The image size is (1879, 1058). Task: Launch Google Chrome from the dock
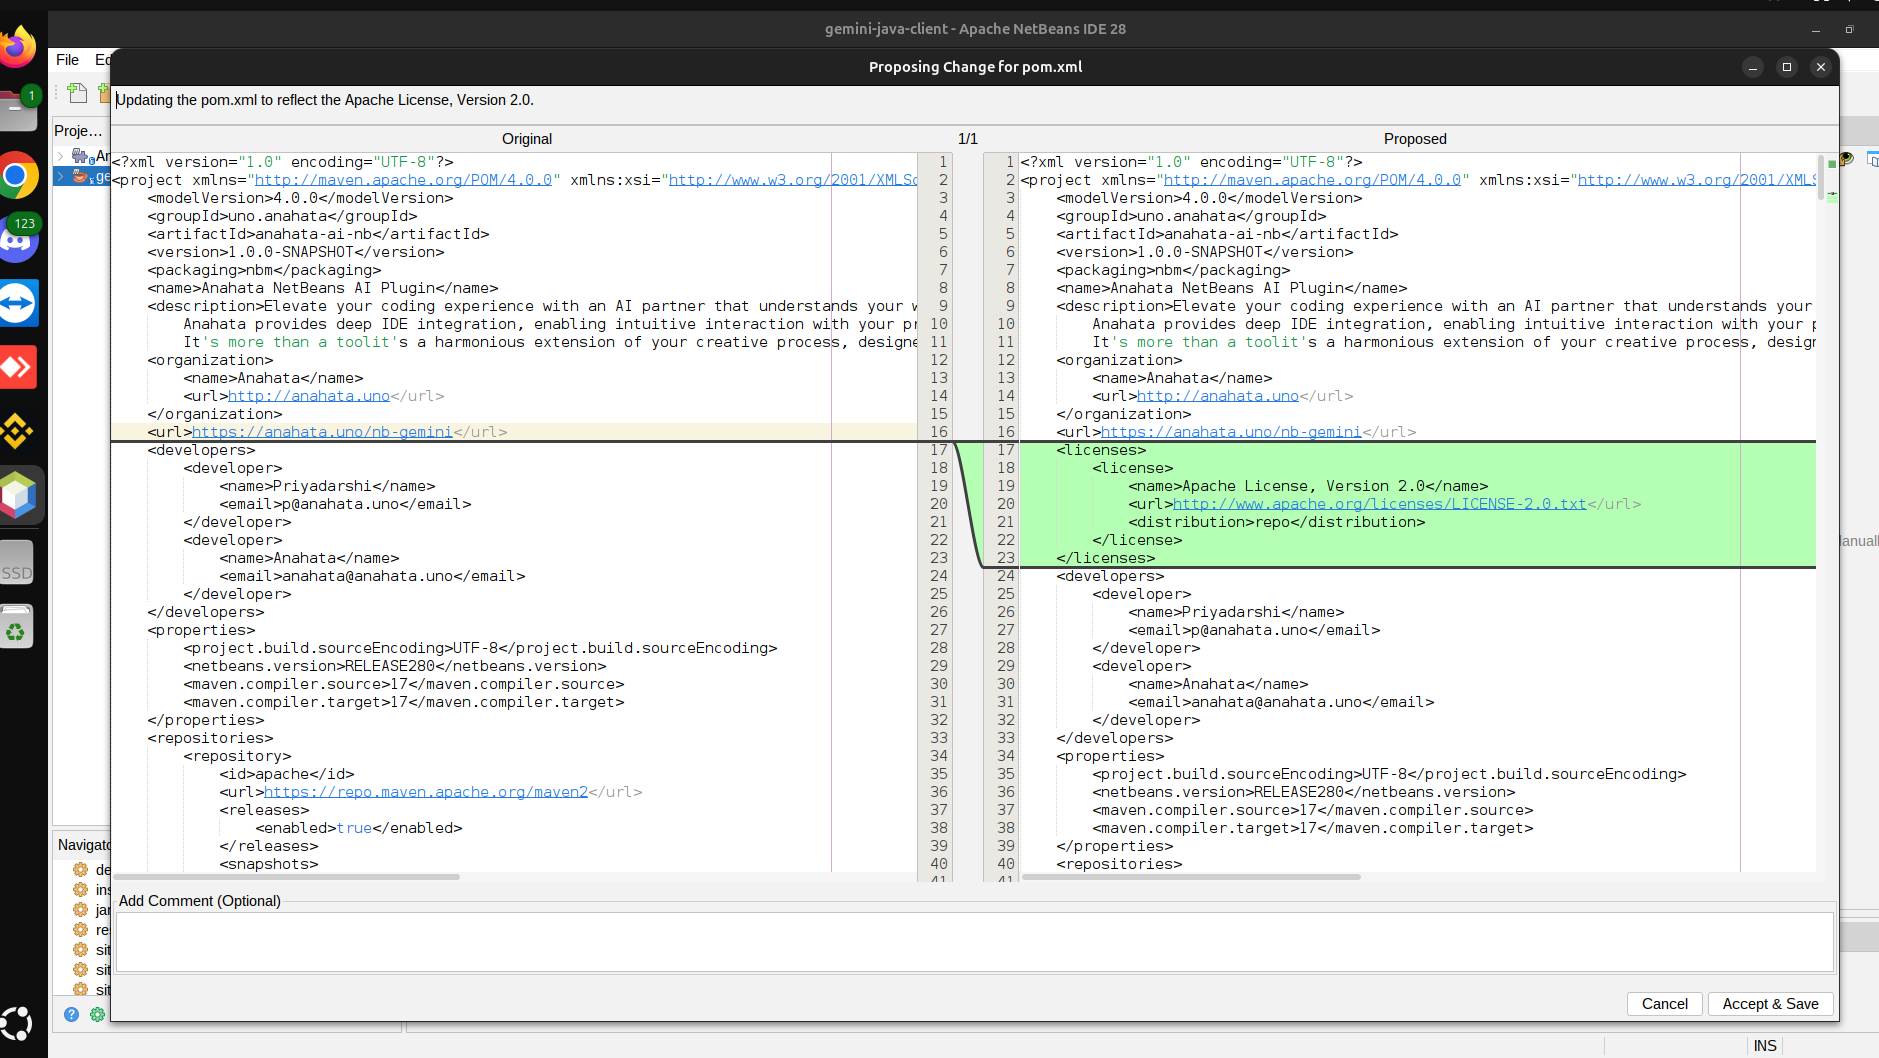coord(18,177)
